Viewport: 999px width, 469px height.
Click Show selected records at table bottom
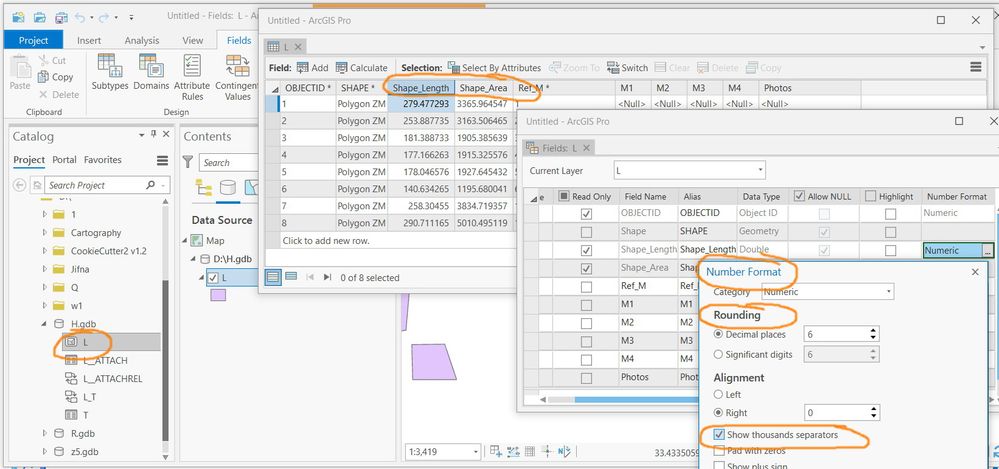pyautogui.click(x=291, y=277)
